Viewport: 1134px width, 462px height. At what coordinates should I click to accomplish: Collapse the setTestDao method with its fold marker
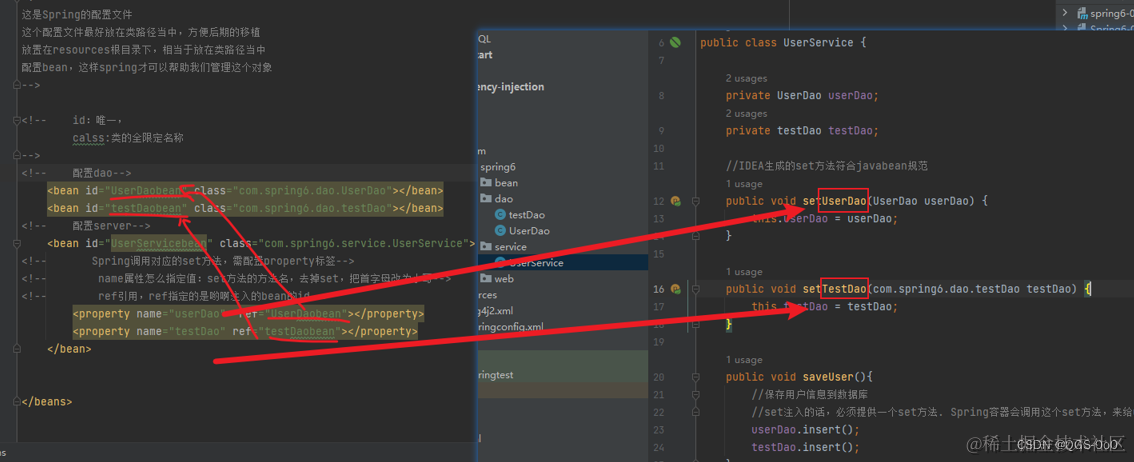click(696, 289)
